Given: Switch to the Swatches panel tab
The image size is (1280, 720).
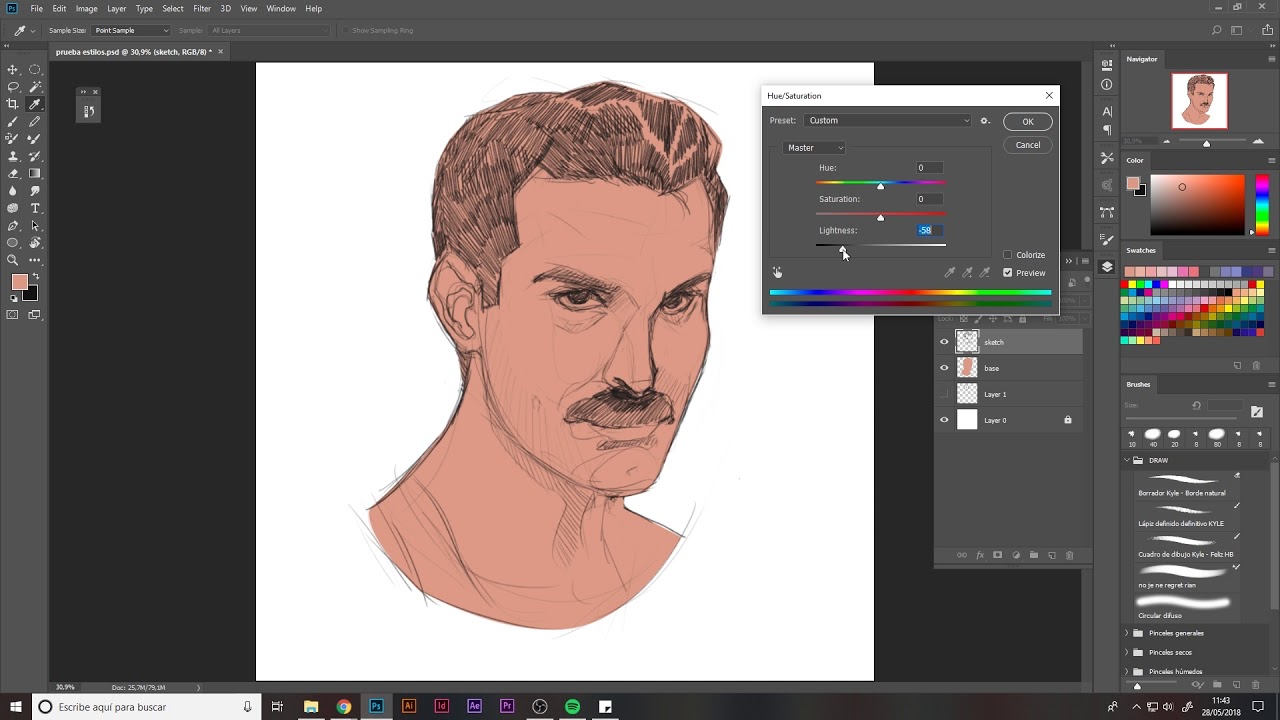Looking at the screenshot, I should click(x=1141, y=251).
